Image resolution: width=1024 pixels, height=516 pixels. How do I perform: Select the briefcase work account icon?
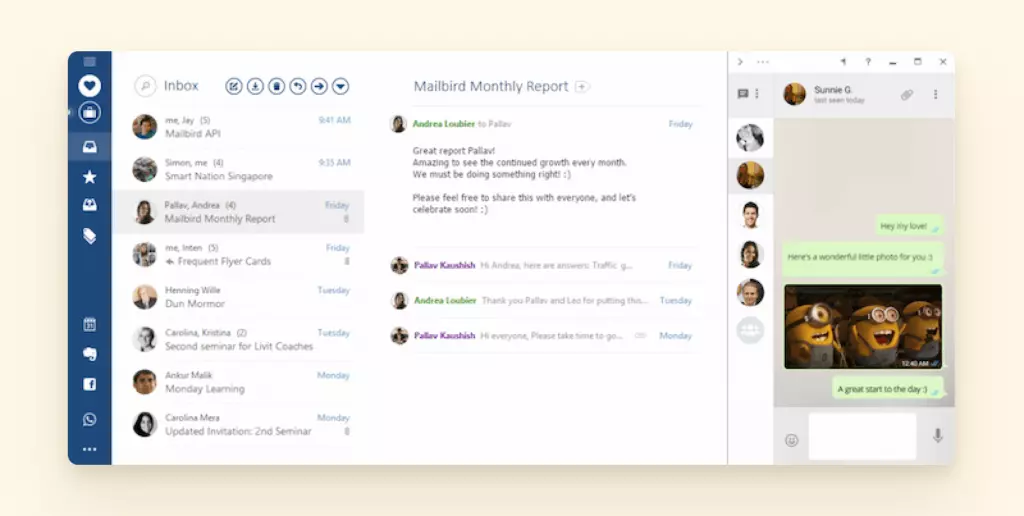89,113
